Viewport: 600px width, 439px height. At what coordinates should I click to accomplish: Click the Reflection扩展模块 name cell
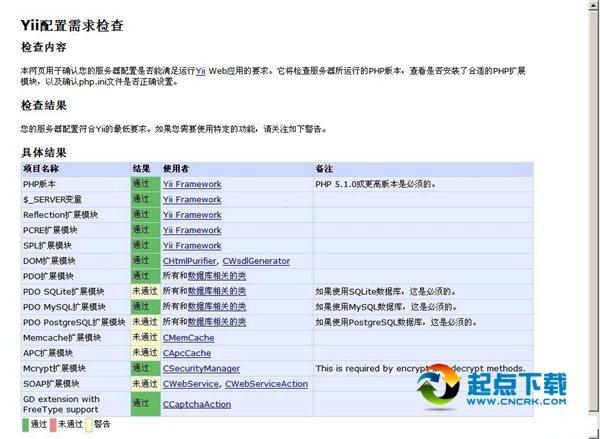pos(76,215)
